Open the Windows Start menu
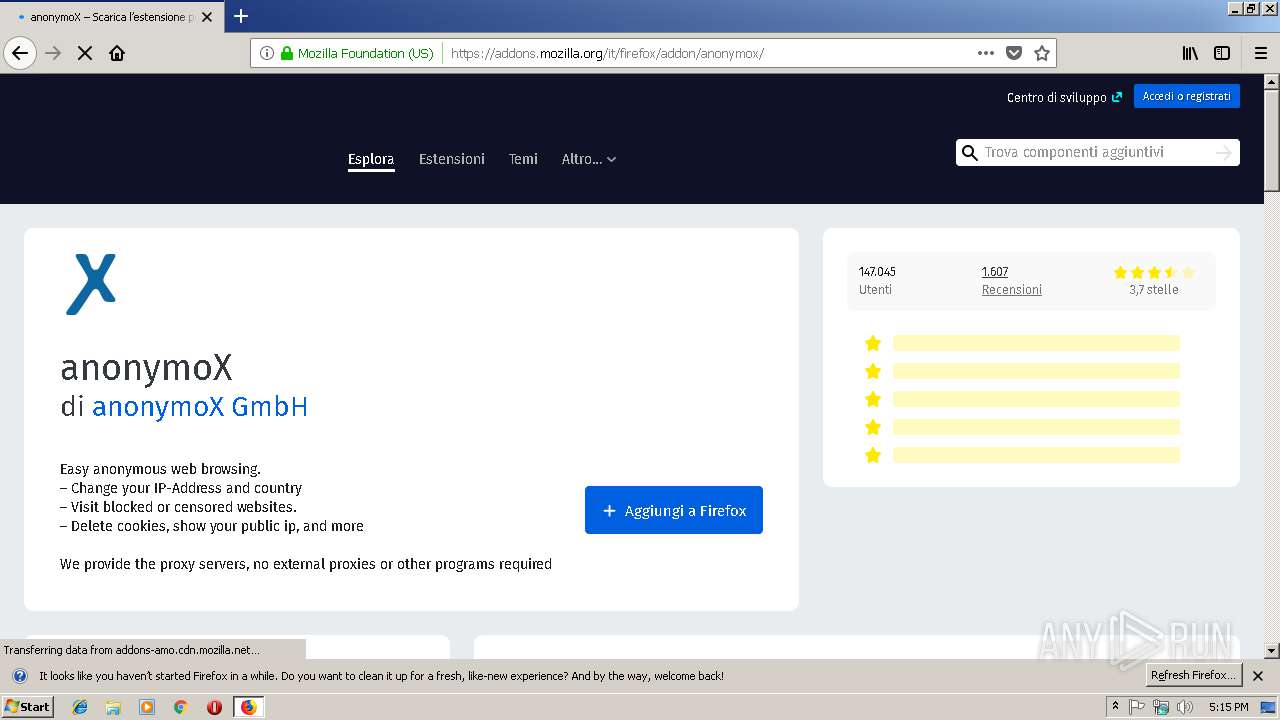 [28, 707]
